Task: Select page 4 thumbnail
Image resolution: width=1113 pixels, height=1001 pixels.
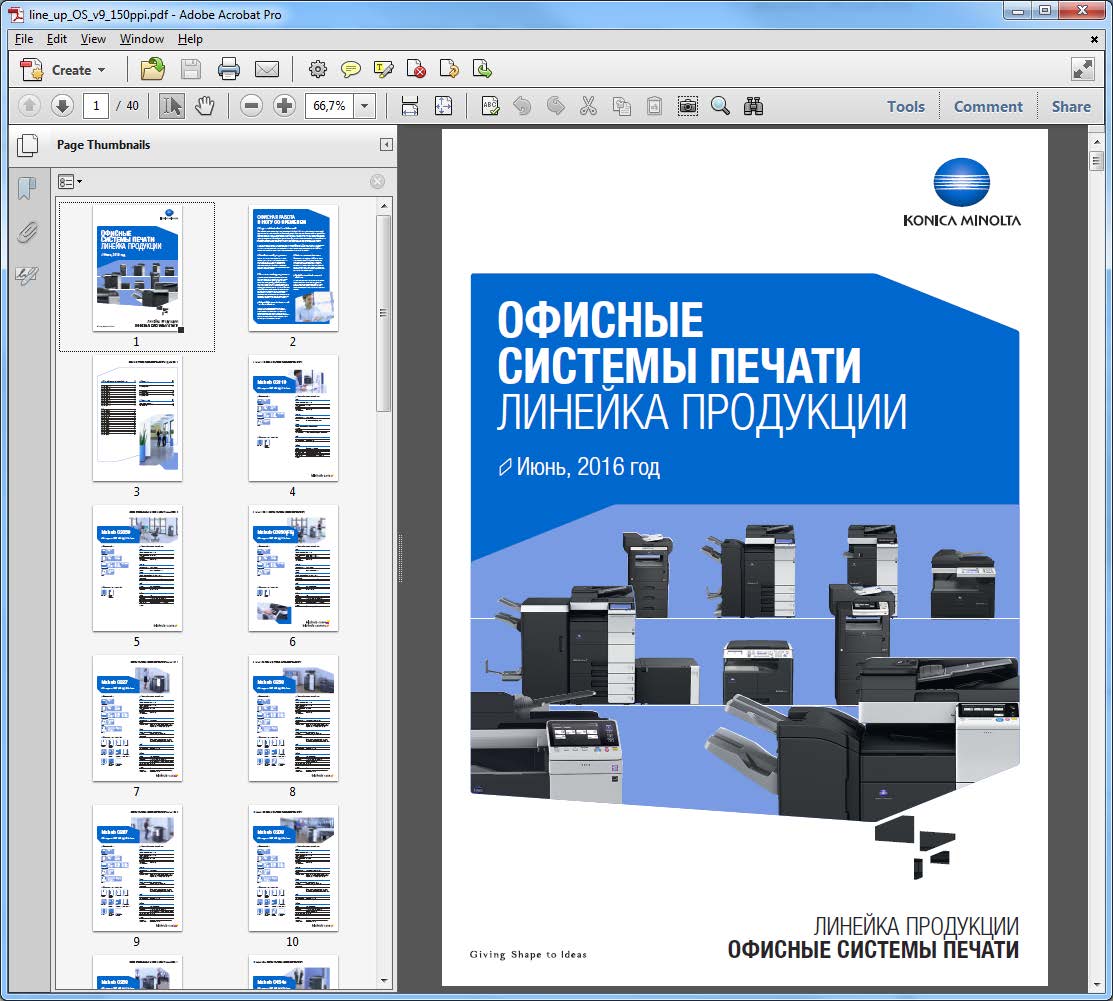Action: 293,419
